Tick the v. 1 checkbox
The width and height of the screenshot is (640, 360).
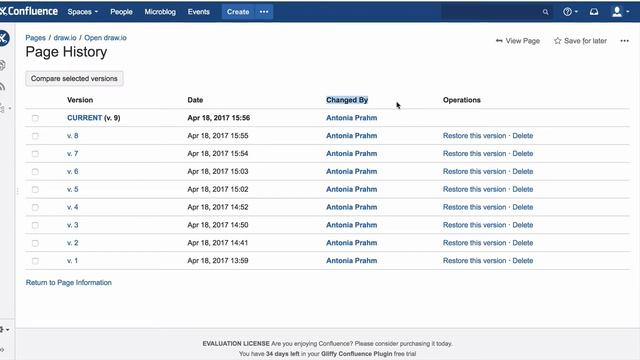click(35, 261)
